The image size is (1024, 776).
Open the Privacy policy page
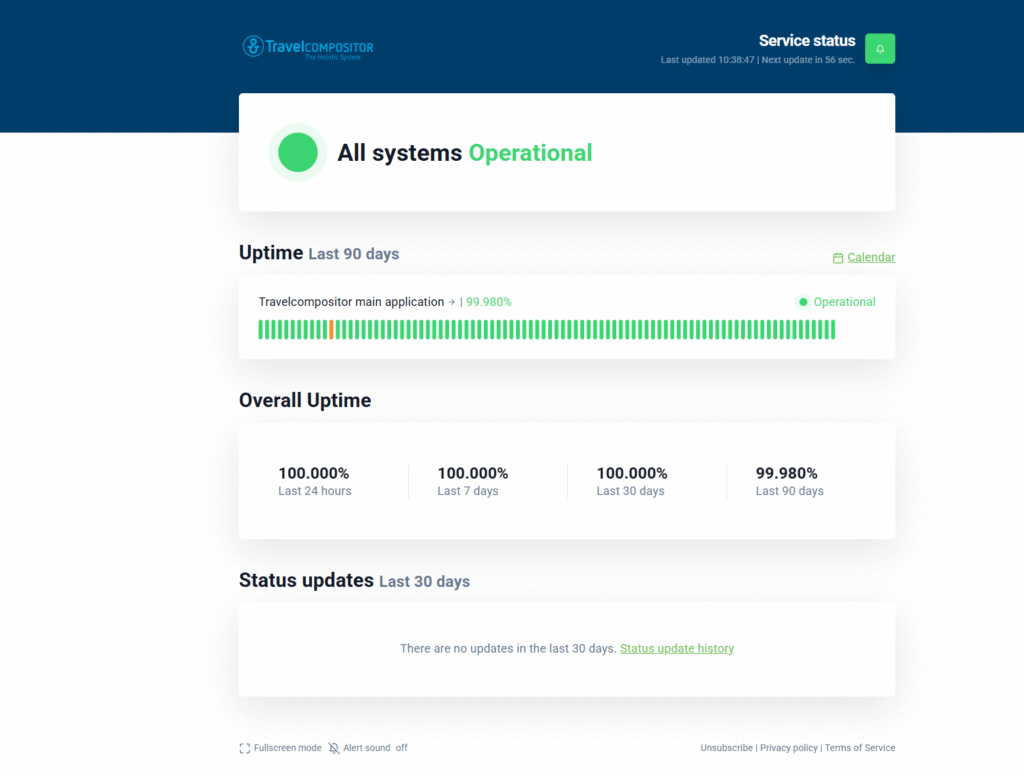tap(788, 748)
